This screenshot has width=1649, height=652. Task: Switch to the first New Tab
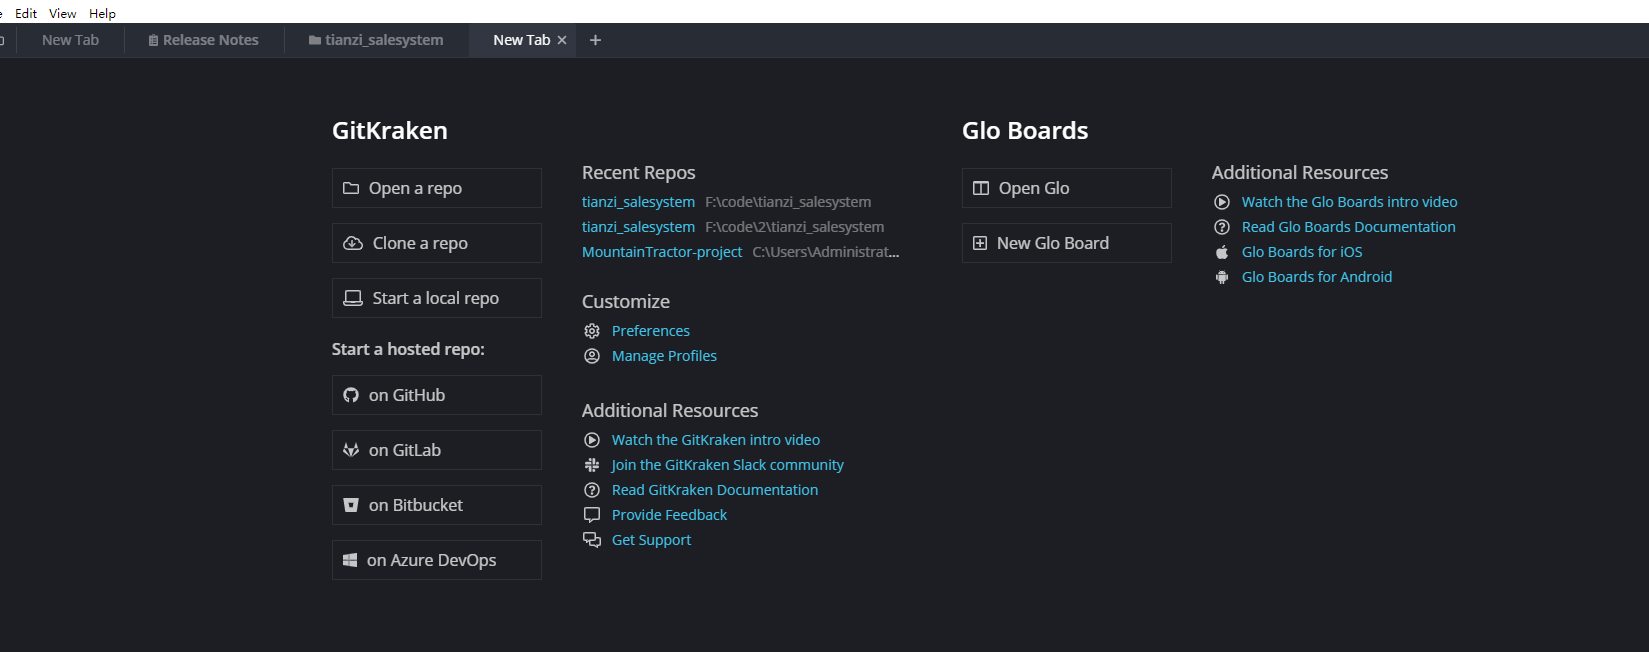pos(70,40)
